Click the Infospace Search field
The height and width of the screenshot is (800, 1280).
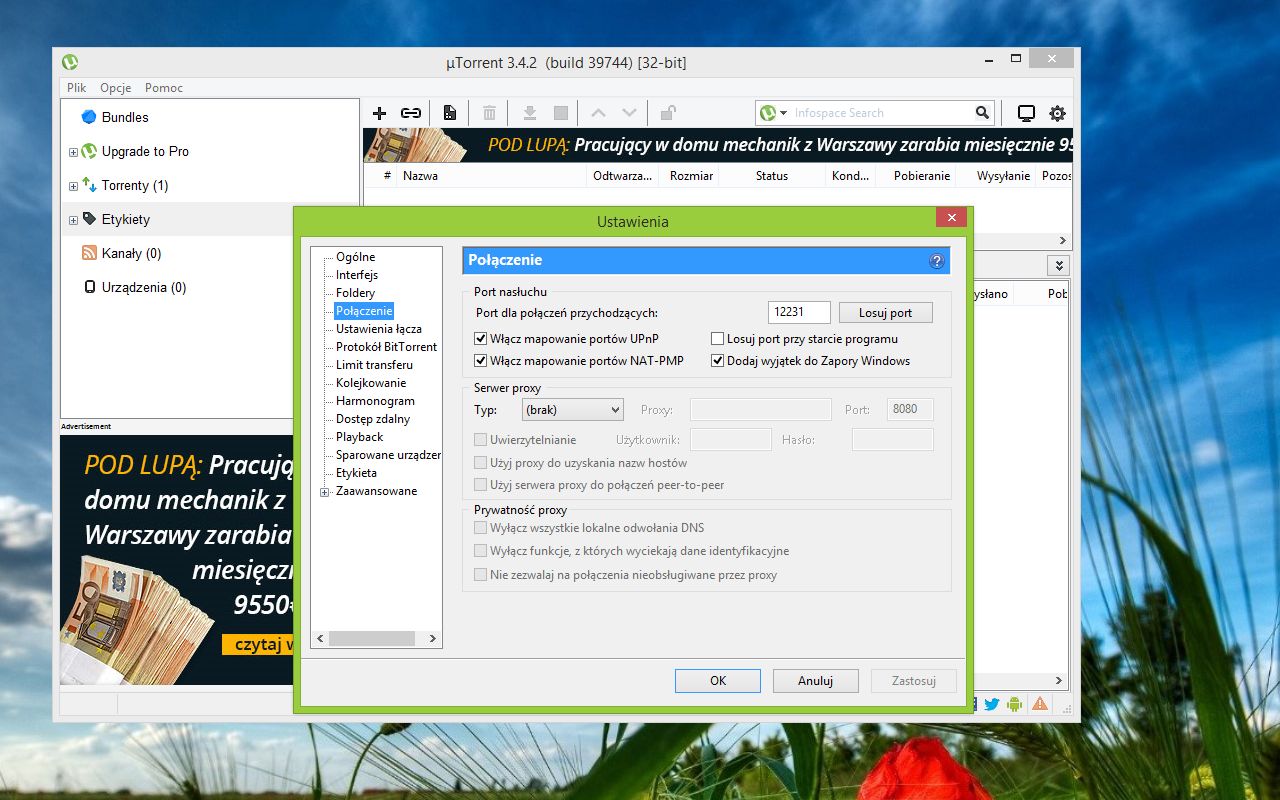click(x=881, y=113)
